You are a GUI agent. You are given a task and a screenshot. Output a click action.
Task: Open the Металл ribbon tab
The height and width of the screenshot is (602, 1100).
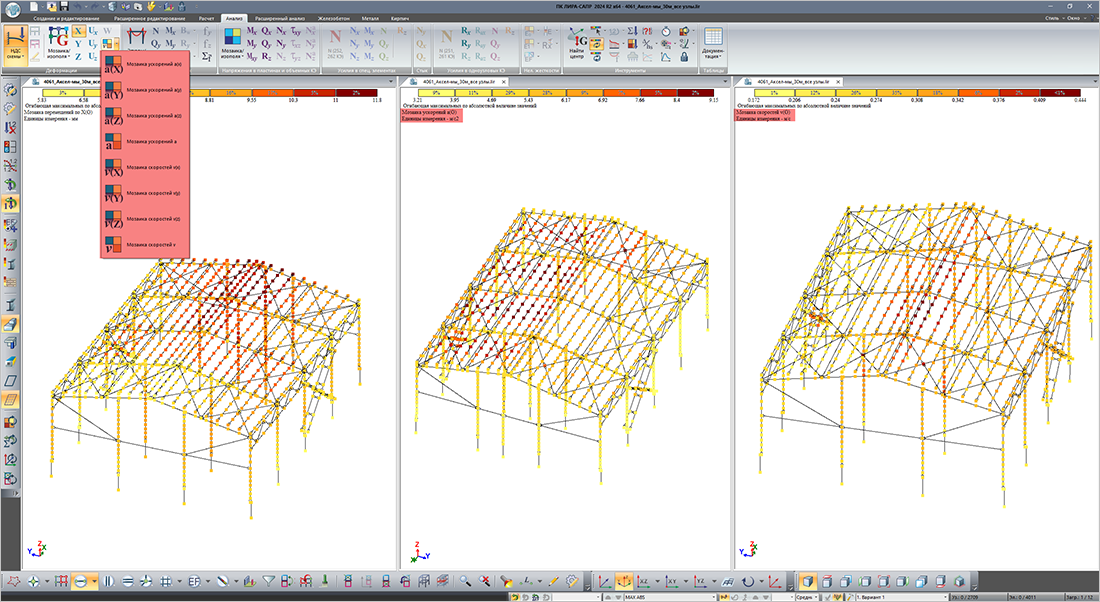pyautogui.click(x=370, y=18)
